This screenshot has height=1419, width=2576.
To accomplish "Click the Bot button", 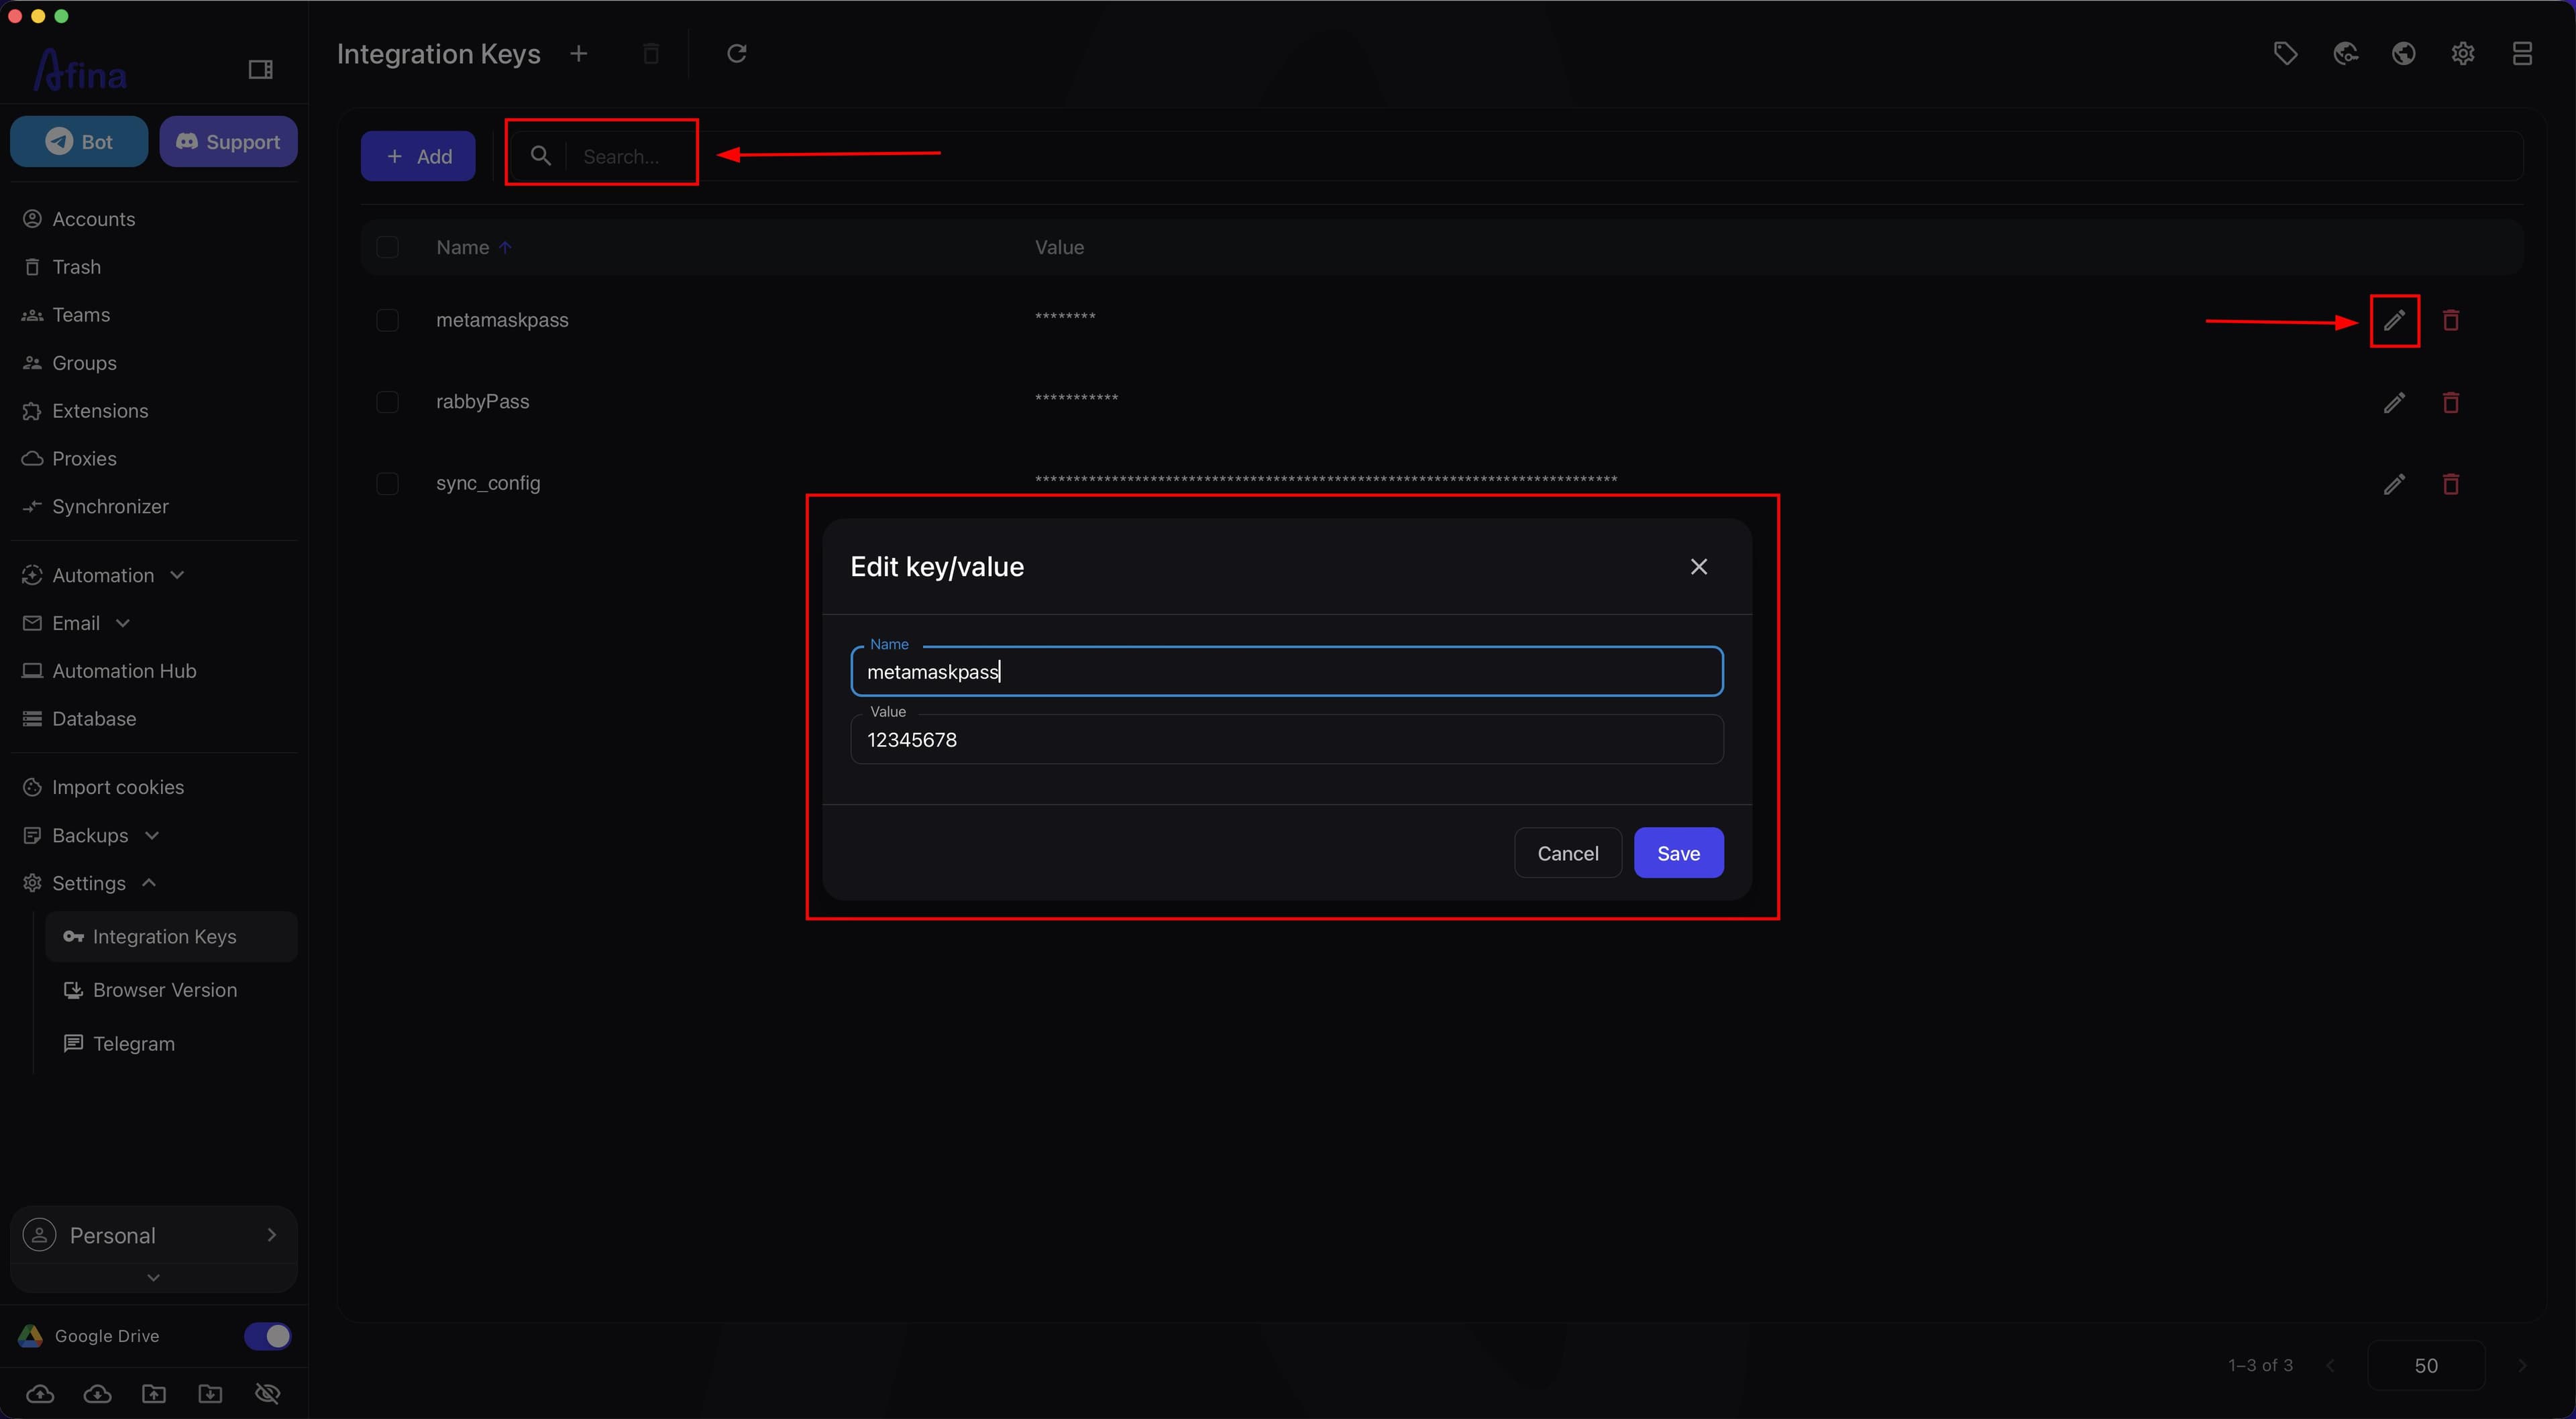I will [79, 141].
